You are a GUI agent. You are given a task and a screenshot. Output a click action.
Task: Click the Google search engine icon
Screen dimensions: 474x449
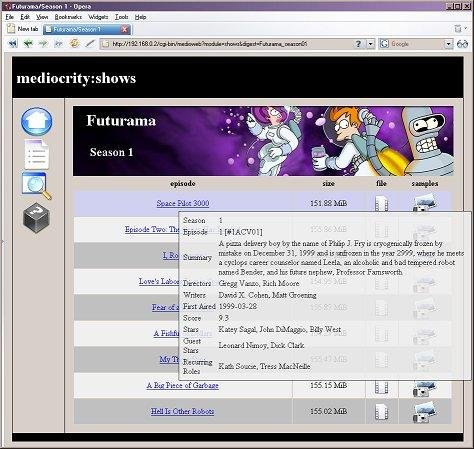point(384,44)
